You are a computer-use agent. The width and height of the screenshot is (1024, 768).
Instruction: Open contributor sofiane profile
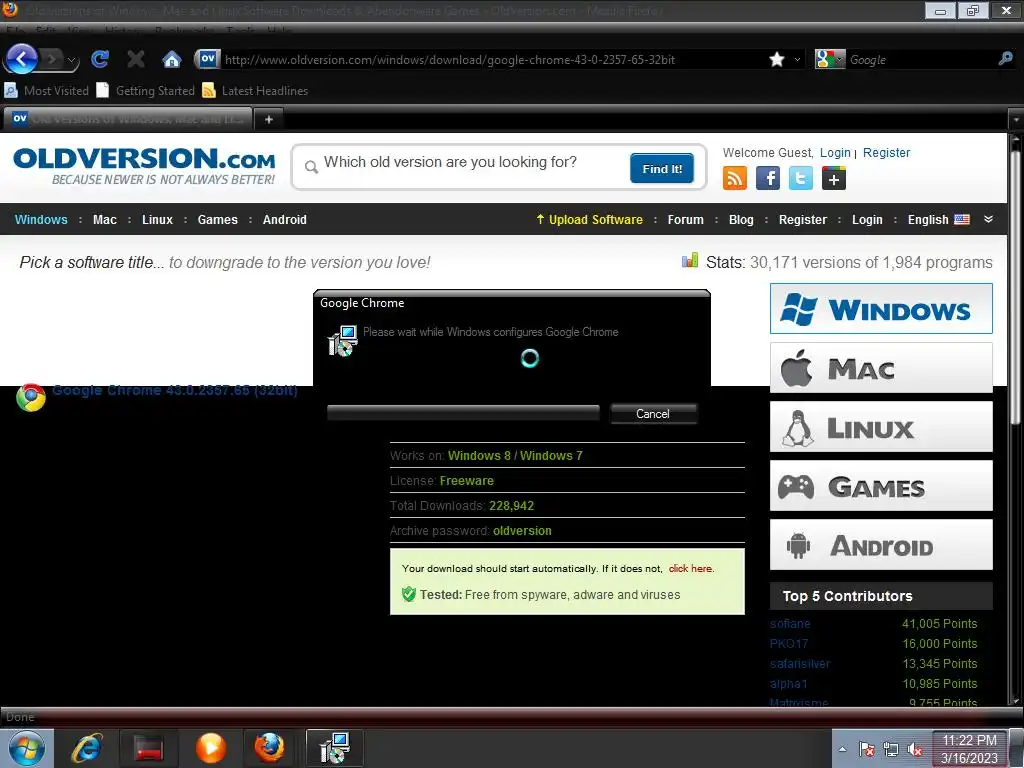tap(790, 624)
